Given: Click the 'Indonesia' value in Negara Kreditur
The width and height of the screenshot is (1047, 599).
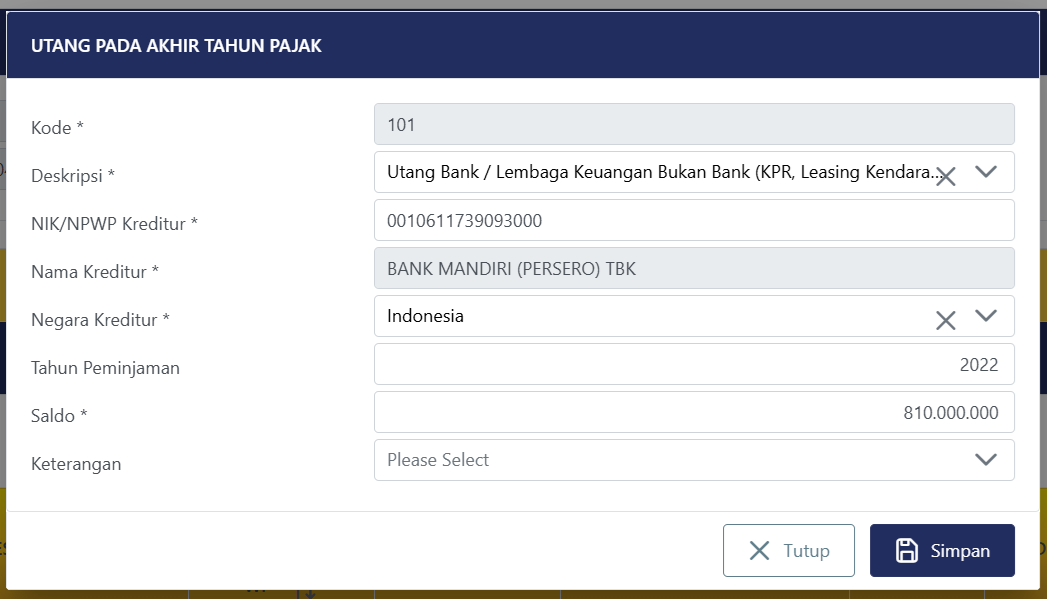Looking at the screenshot, I should coord(426,316).
